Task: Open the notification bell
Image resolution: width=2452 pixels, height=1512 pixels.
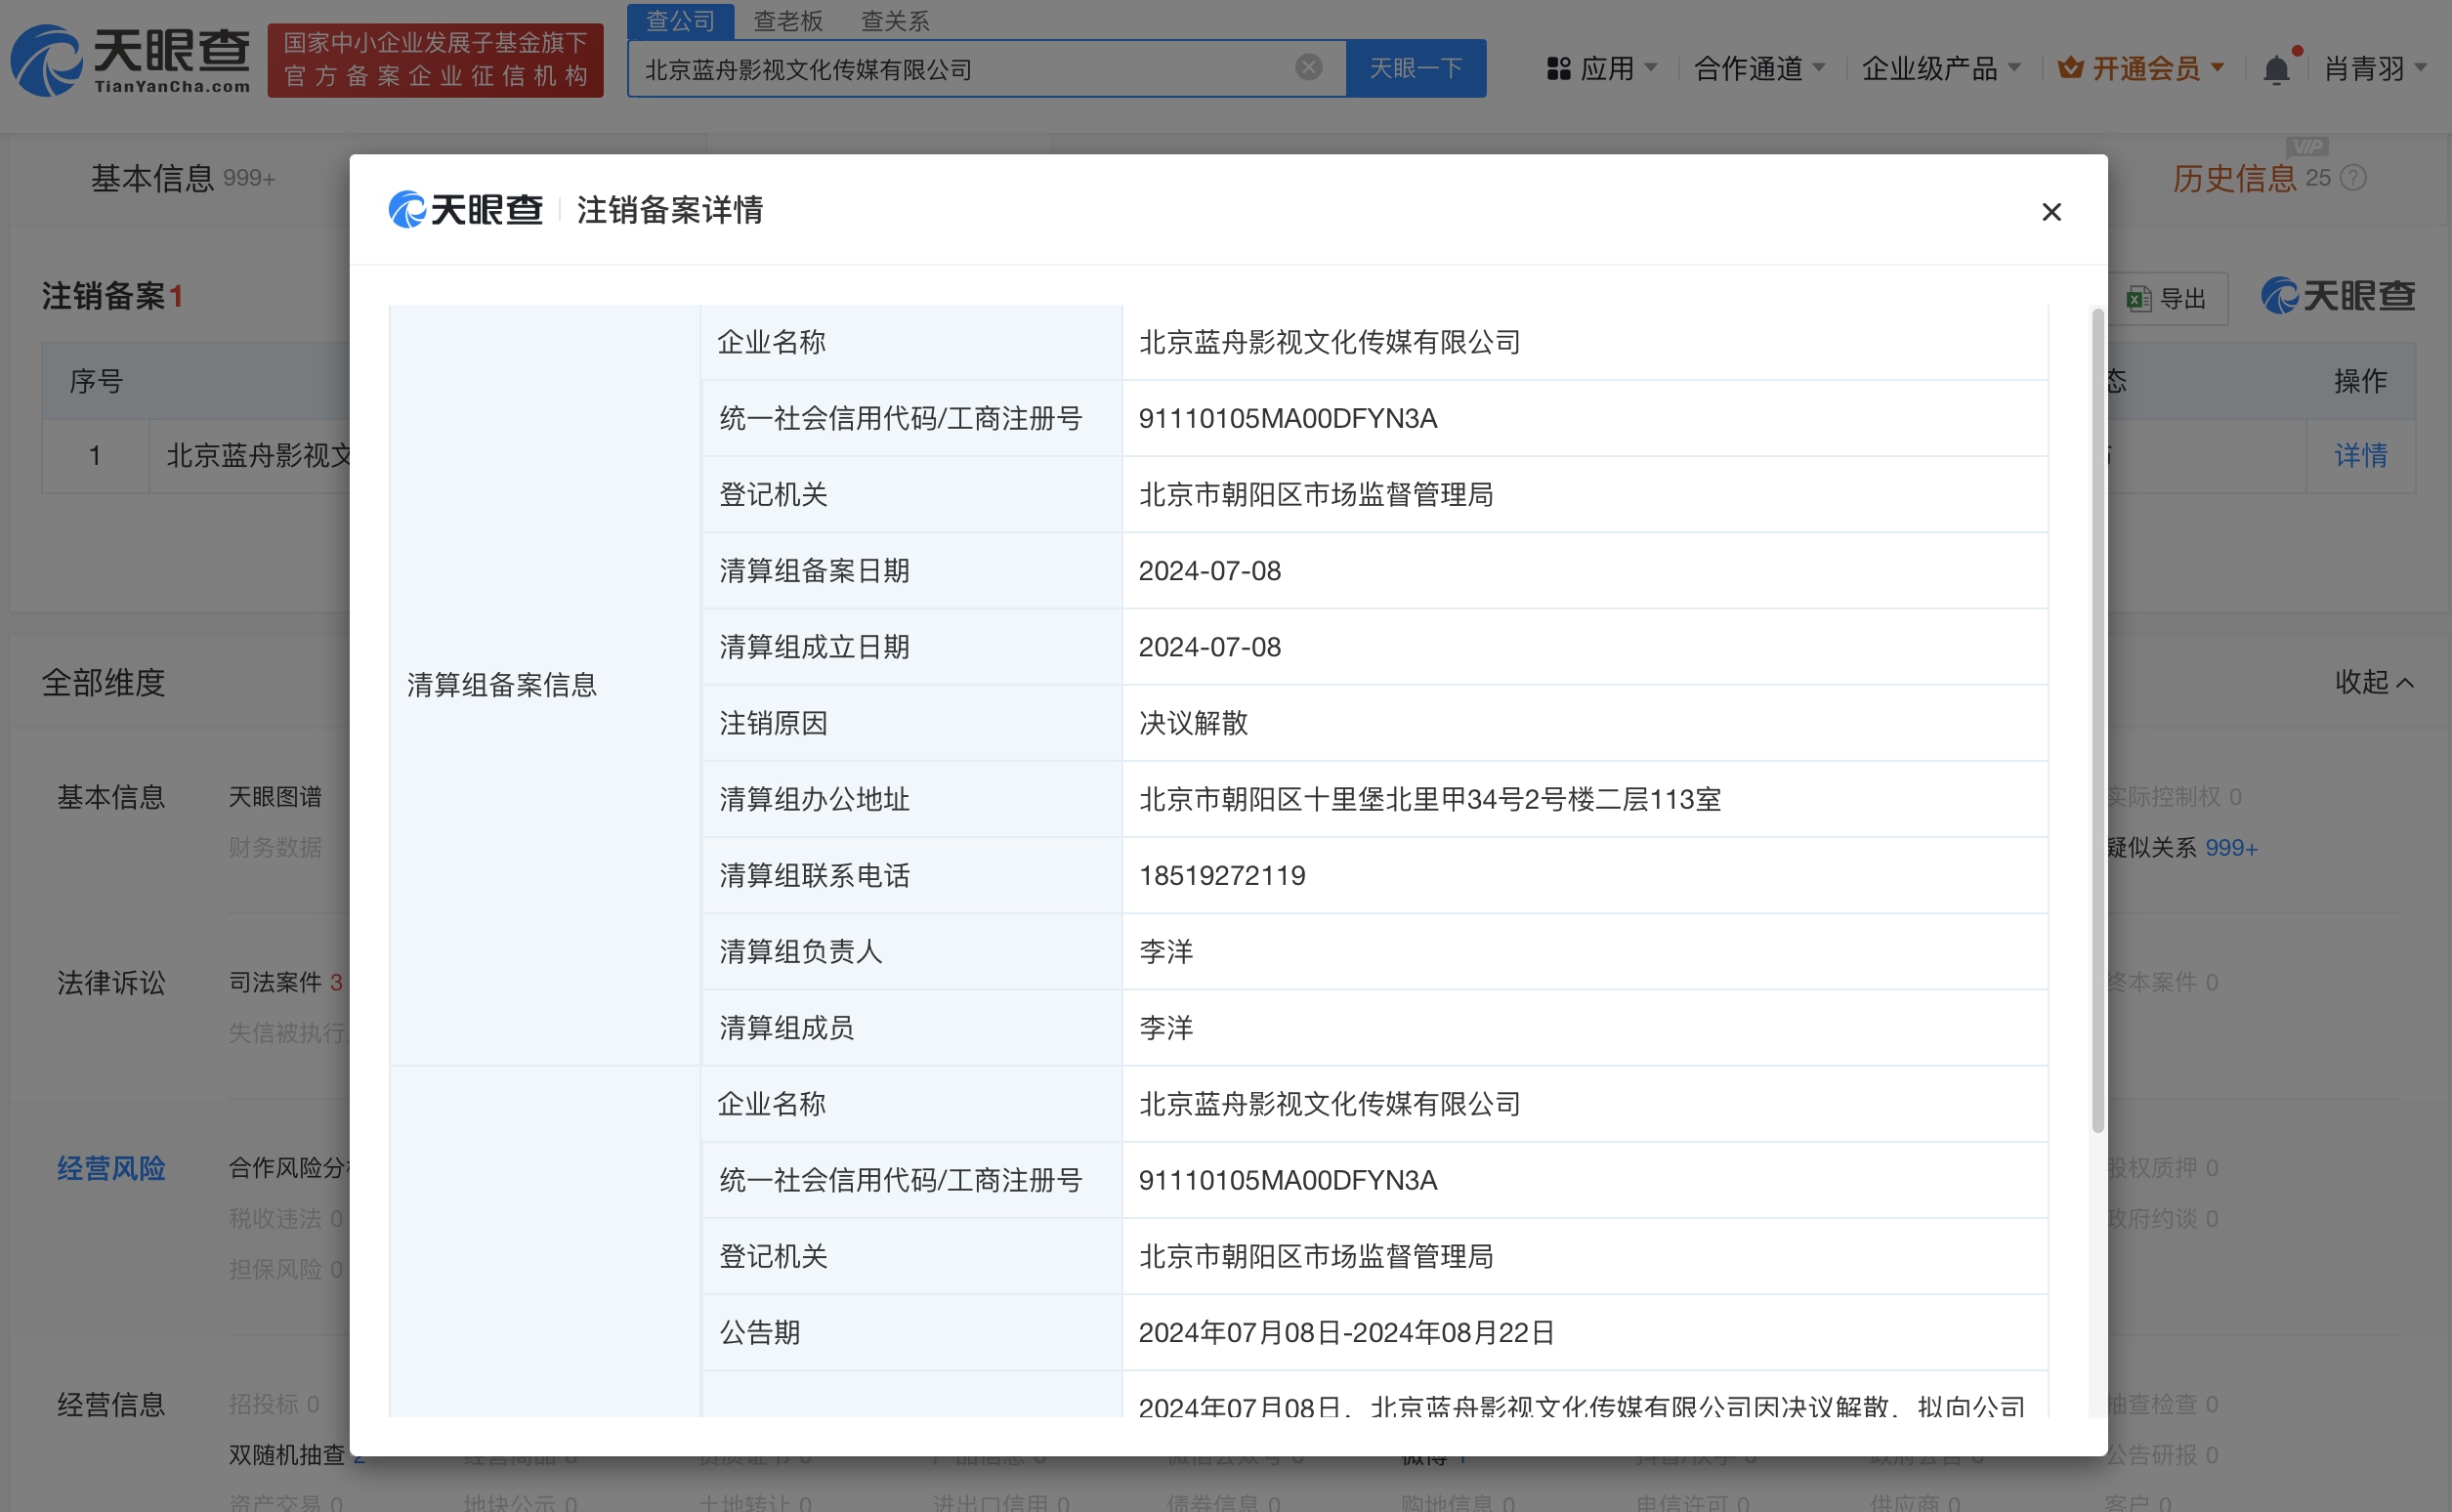Action: 2278,67
